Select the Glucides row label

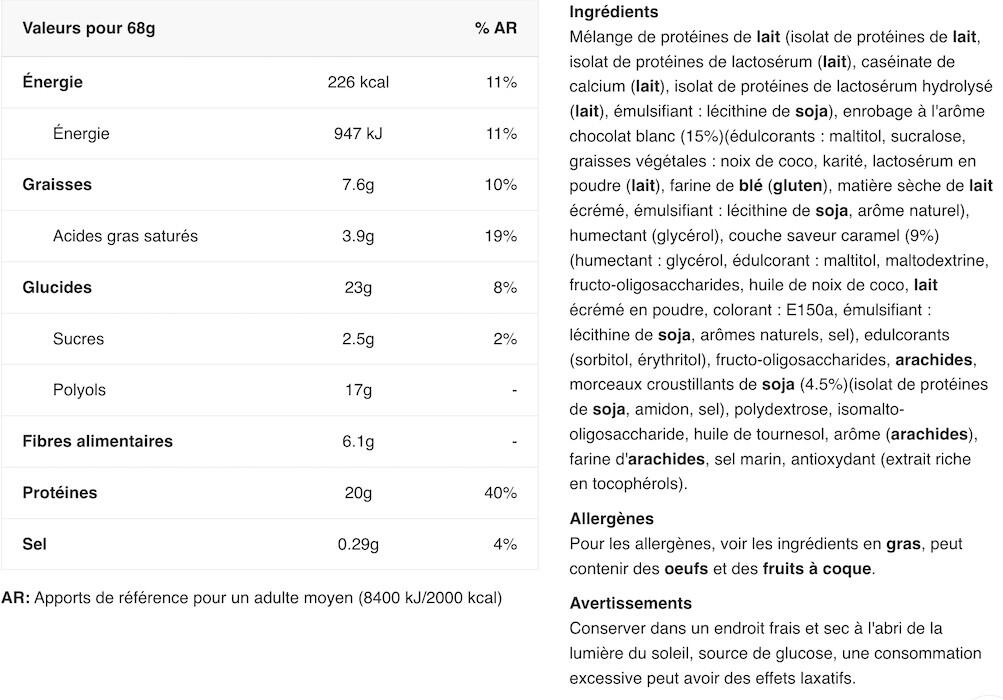57,287
